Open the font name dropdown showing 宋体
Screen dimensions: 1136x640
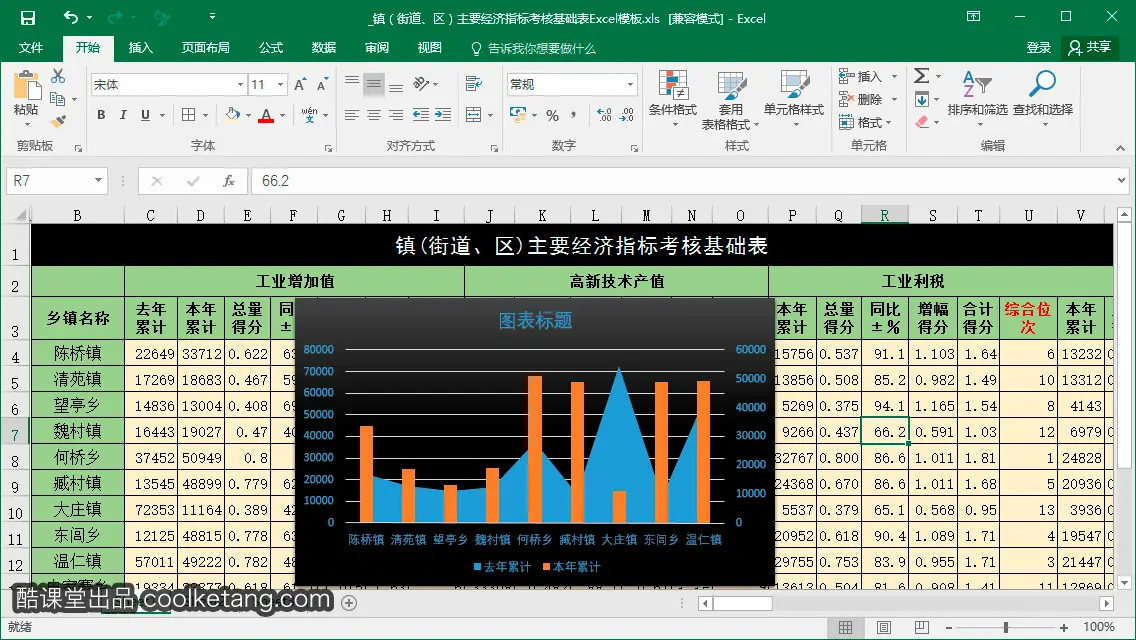pyautogui.click(x=240, y=85)
